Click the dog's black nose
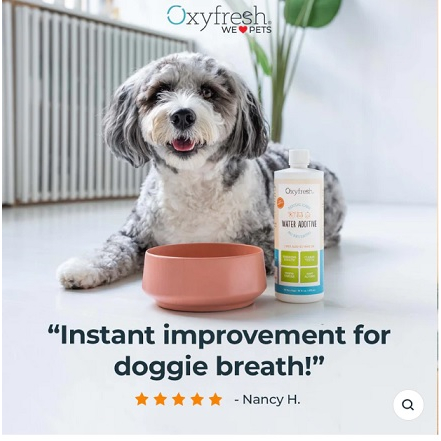This screenshot has height=441, width=441. pos(183,119)
